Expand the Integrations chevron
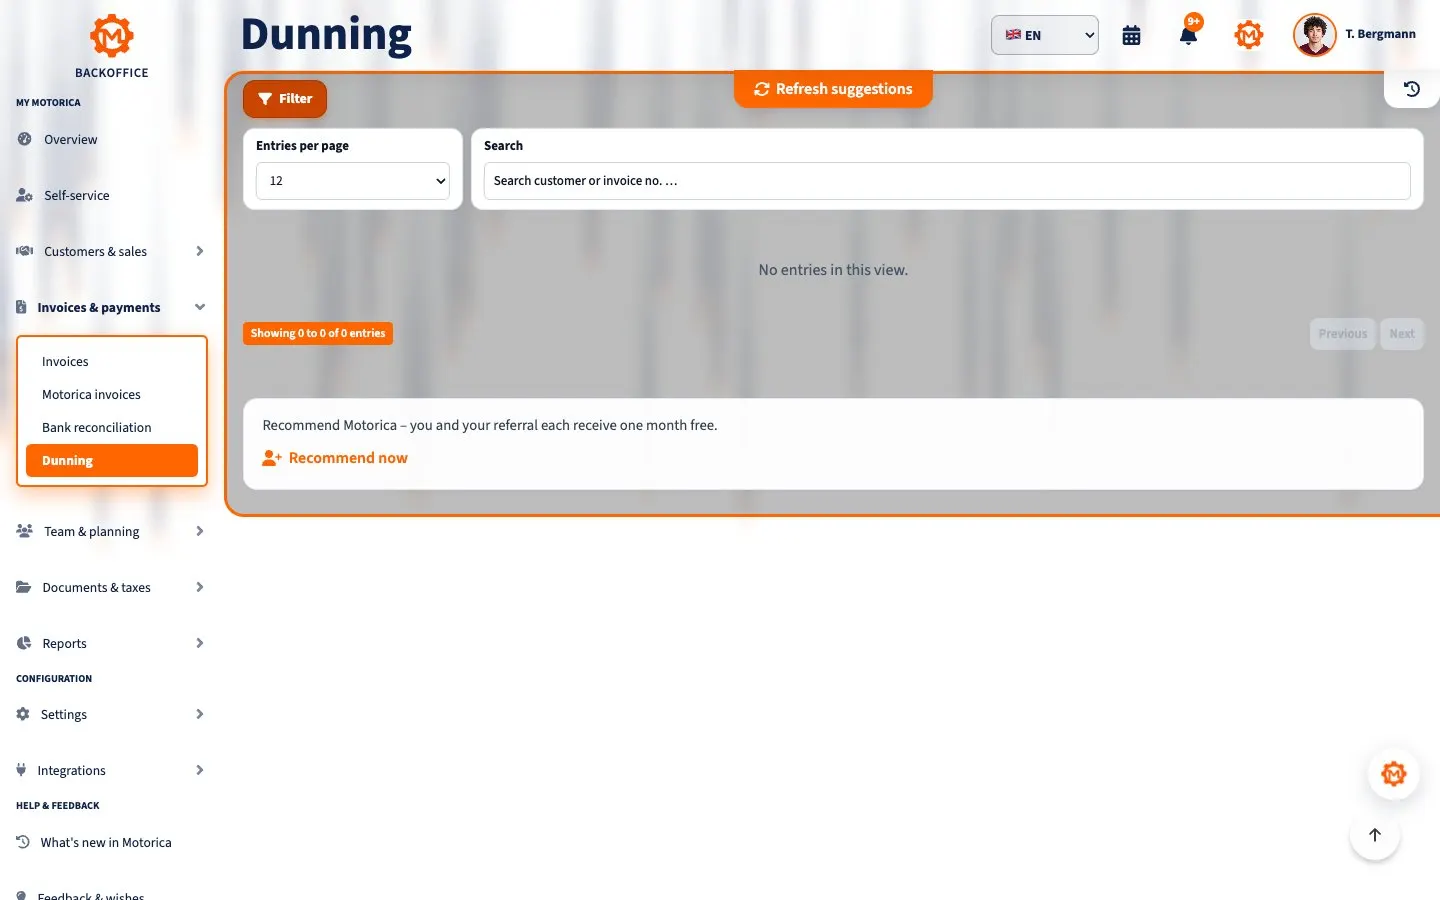This screenshot has height=900, width=1440. [200, 770]
